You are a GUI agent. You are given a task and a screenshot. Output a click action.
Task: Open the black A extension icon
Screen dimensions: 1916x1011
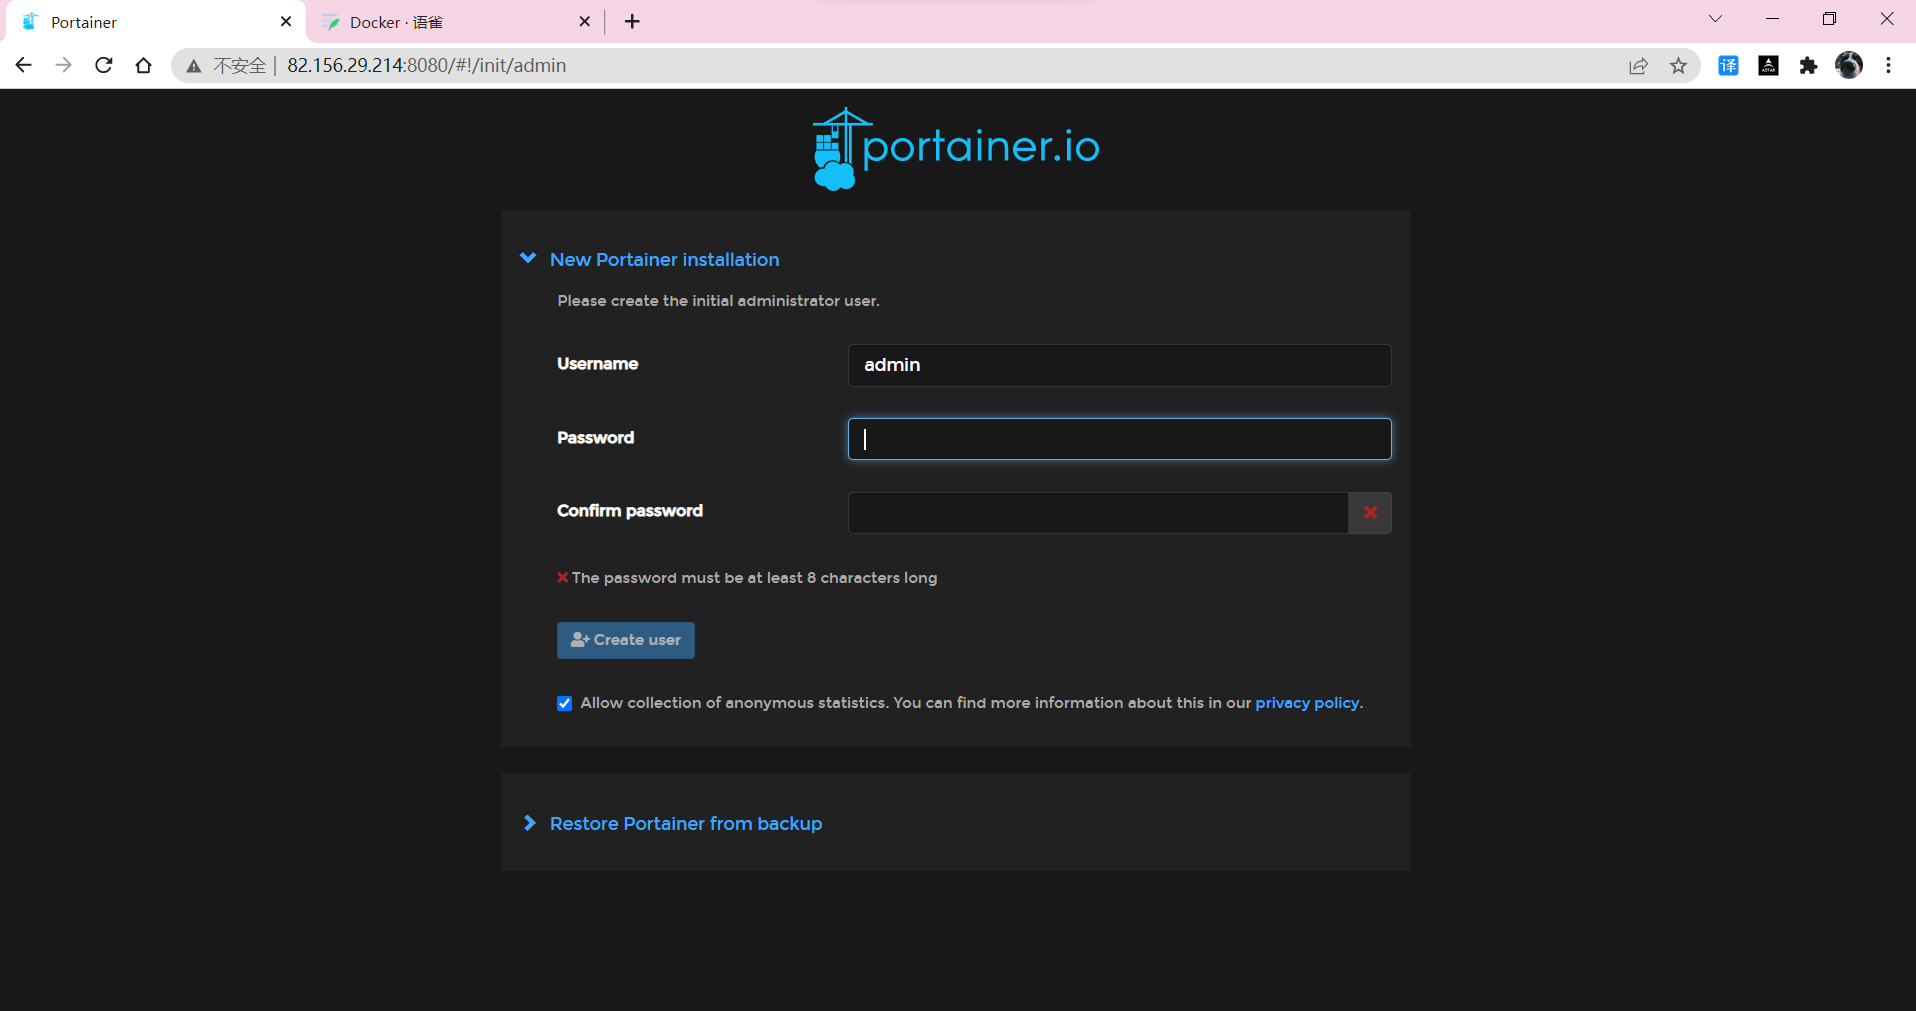[x=1768, y=66]
